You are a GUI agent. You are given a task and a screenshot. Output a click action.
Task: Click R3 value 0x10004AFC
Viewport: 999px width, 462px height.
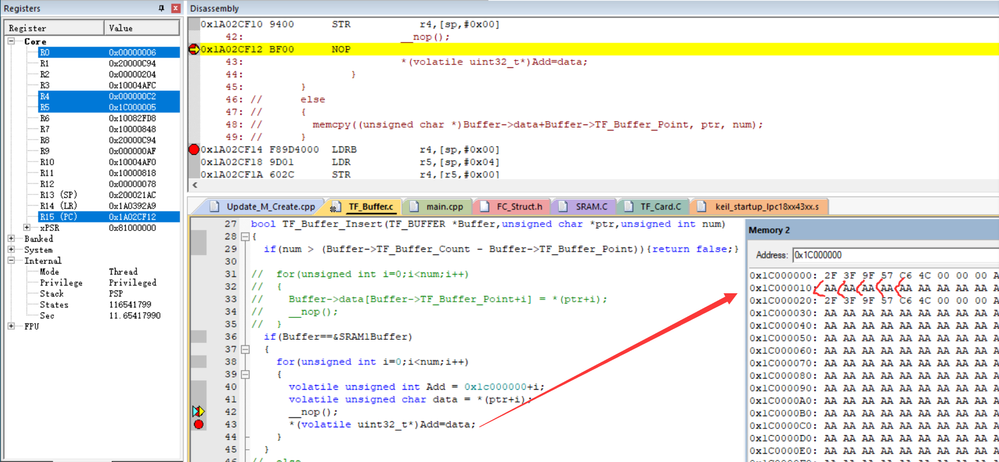133,85
